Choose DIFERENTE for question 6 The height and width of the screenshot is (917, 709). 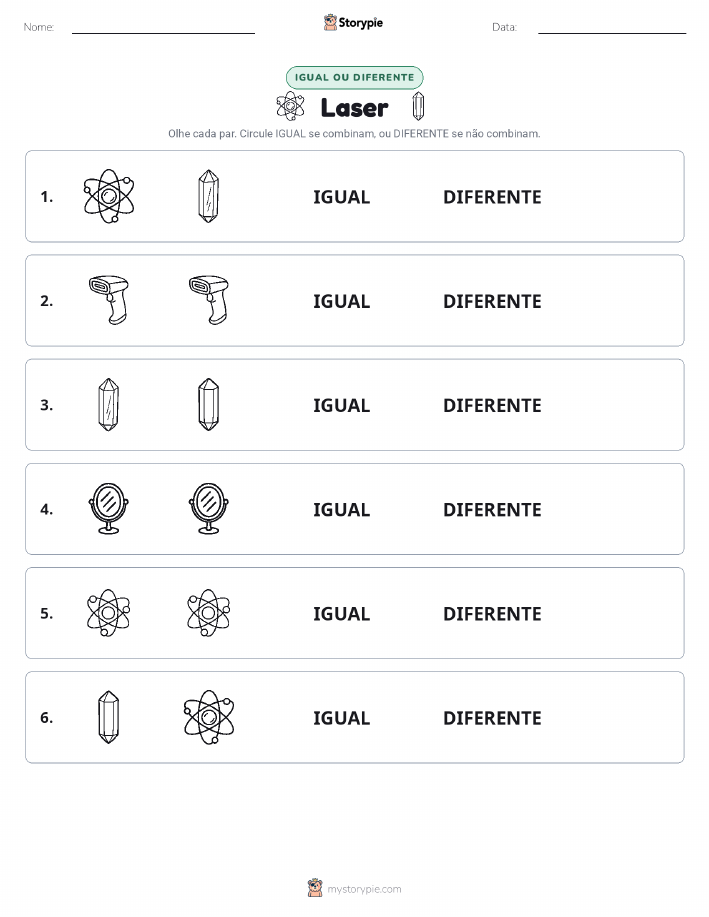tap(492, 718)
